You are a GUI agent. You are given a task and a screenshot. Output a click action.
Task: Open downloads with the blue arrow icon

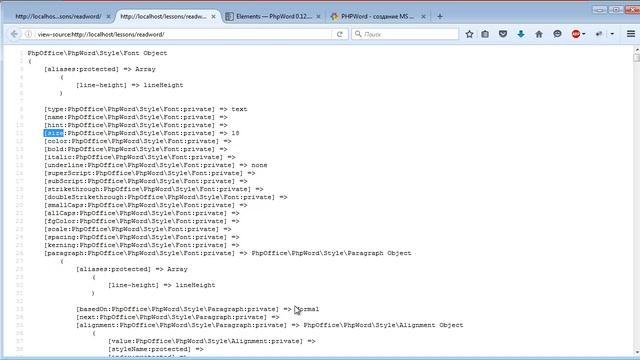521,34
